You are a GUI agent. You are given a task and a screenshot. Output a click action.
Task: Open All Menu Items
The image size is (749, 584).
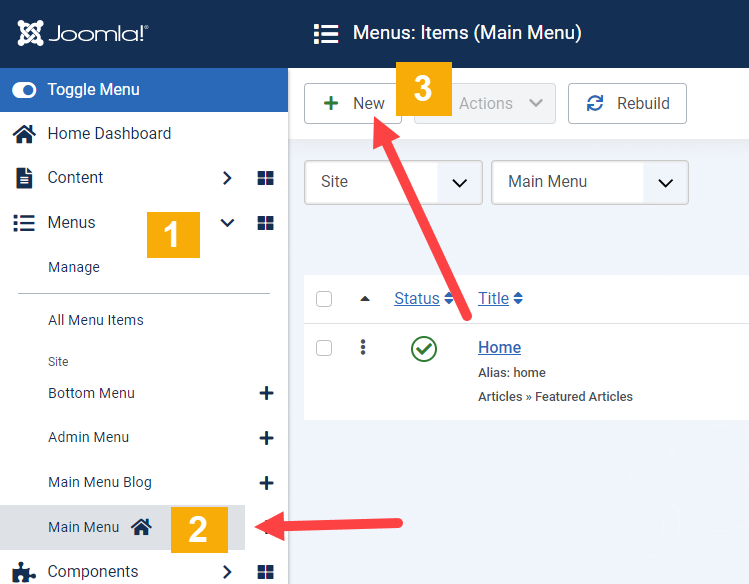[x=96, y=320]
